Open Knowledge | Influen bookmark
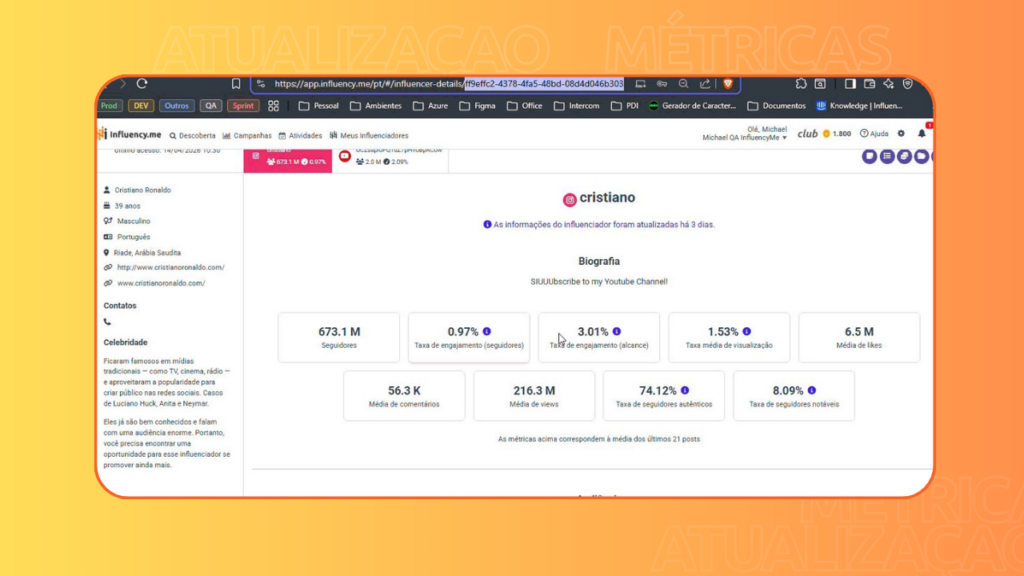This screenshot has height=576, width=1024. point(859,106)
